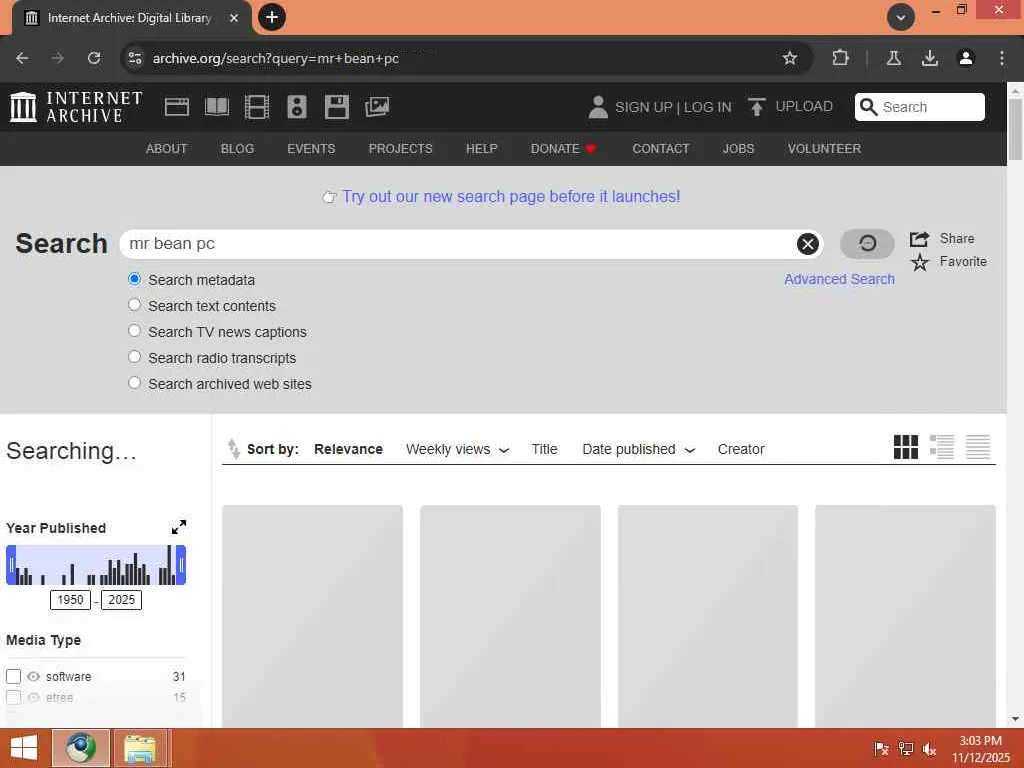
Task: Select Search archived web sites radio button
Action: click(135, 383)
